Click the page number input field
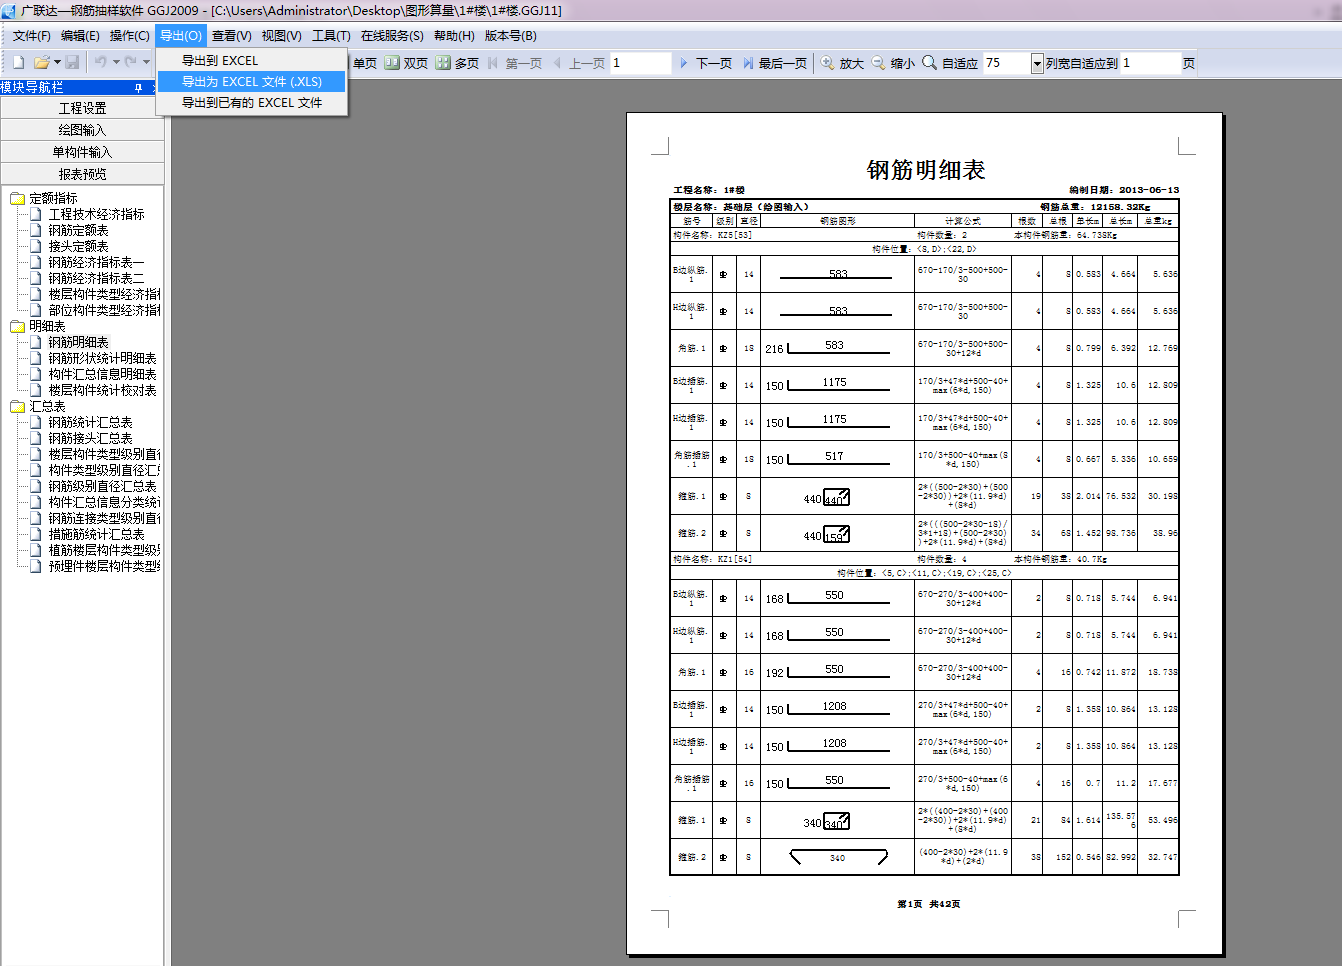The width and height of the screenshot is (1342, 966). coord(640,63)
